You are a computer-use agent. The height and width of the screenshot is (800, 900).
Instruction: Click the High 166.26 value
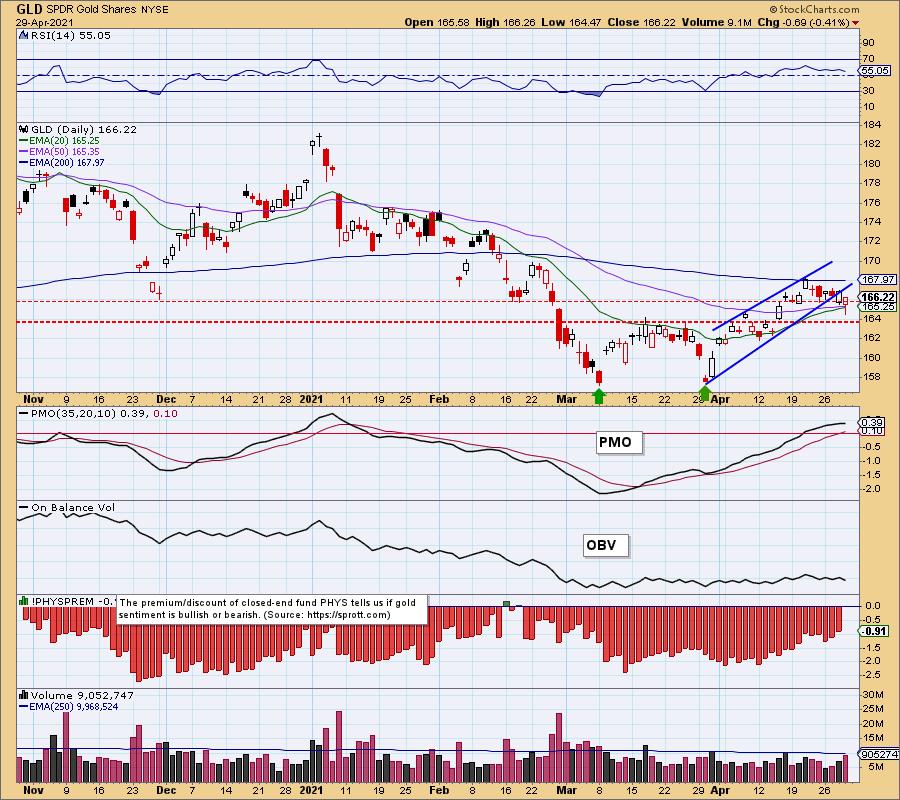[505, 22]
